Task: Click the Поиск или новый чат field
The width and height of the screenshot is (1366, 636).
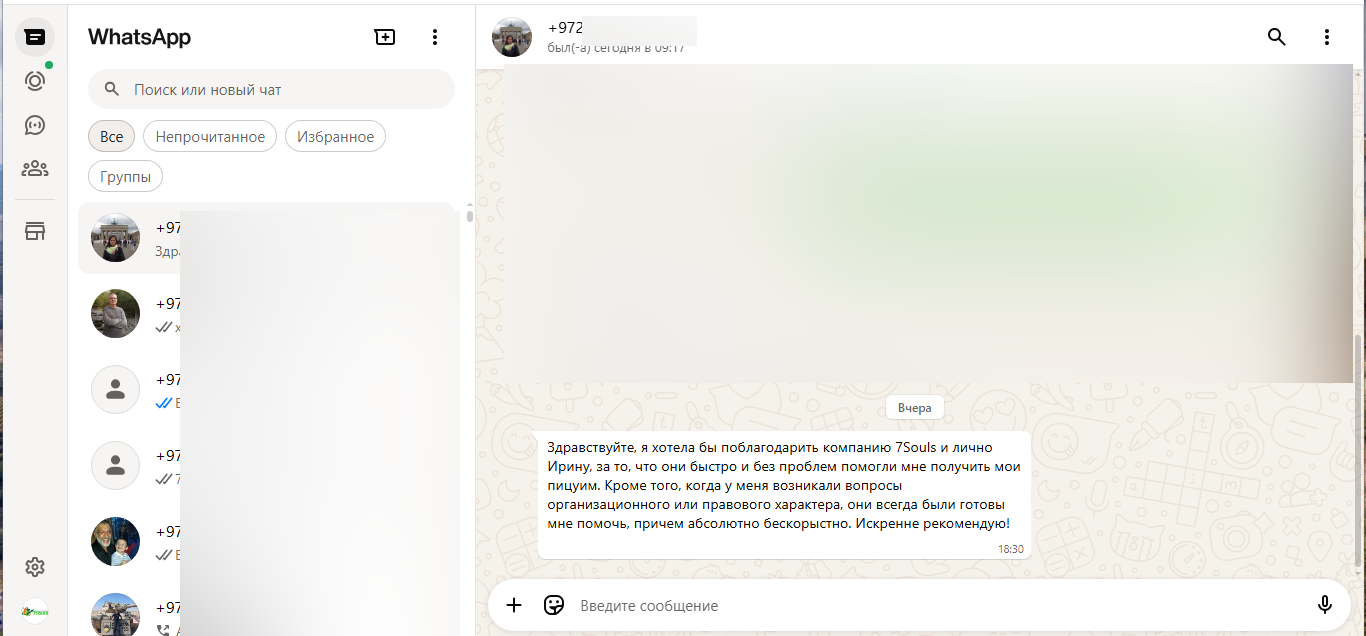Action: (x=271, y=89)
